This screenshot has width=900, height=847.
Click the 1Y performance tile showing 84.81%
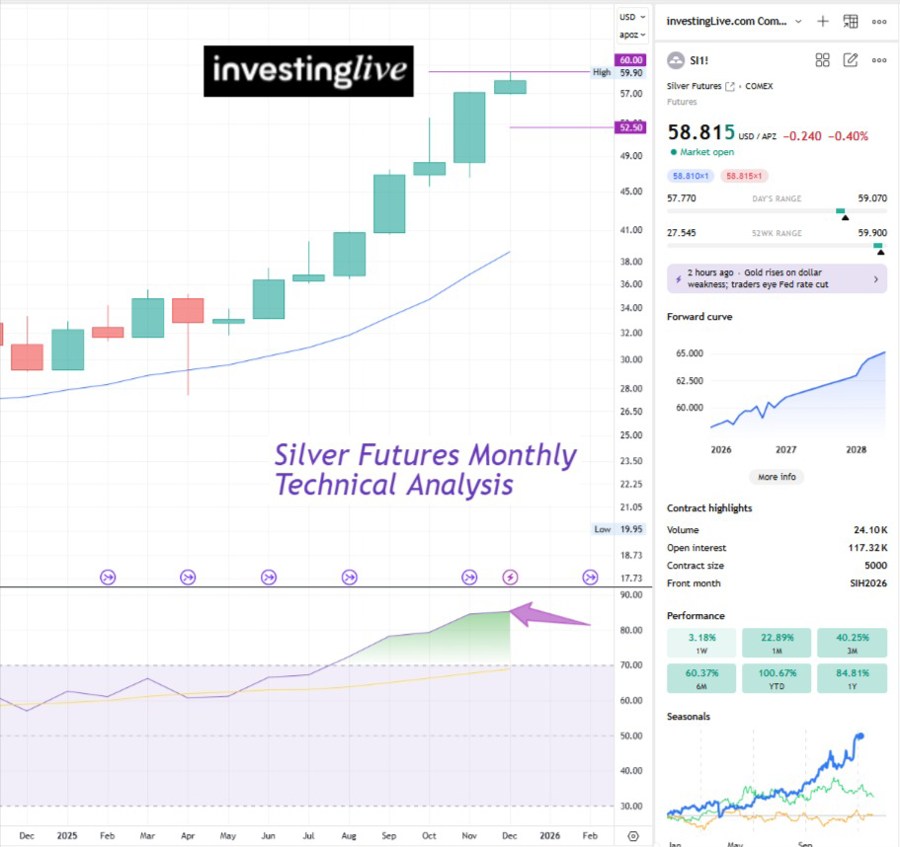click(x=851, y=677)
